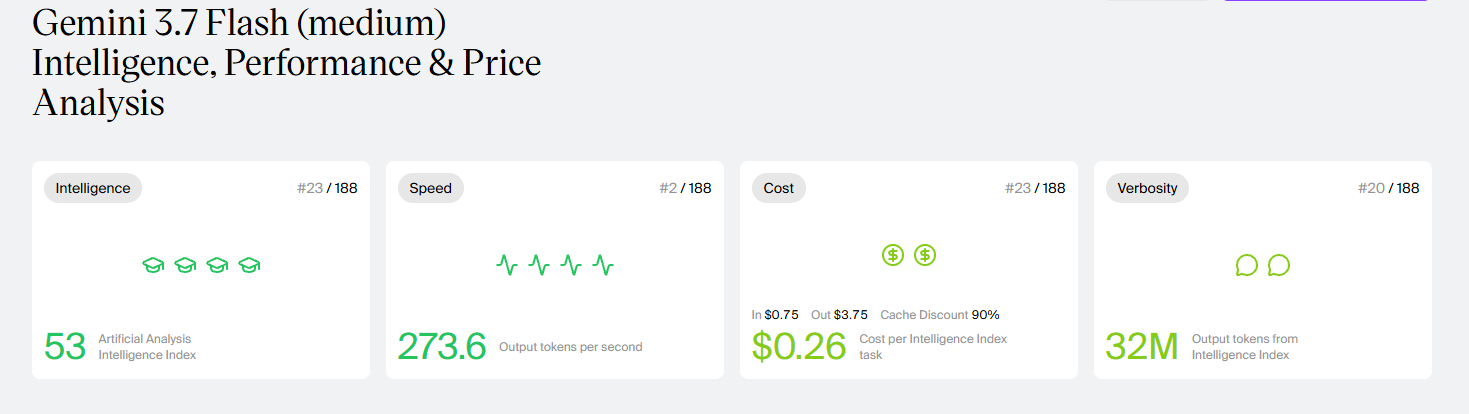The image size is (1469, 414).
Task: Click the 273.6 tokens per second value
Action: (x=442, y=346)
